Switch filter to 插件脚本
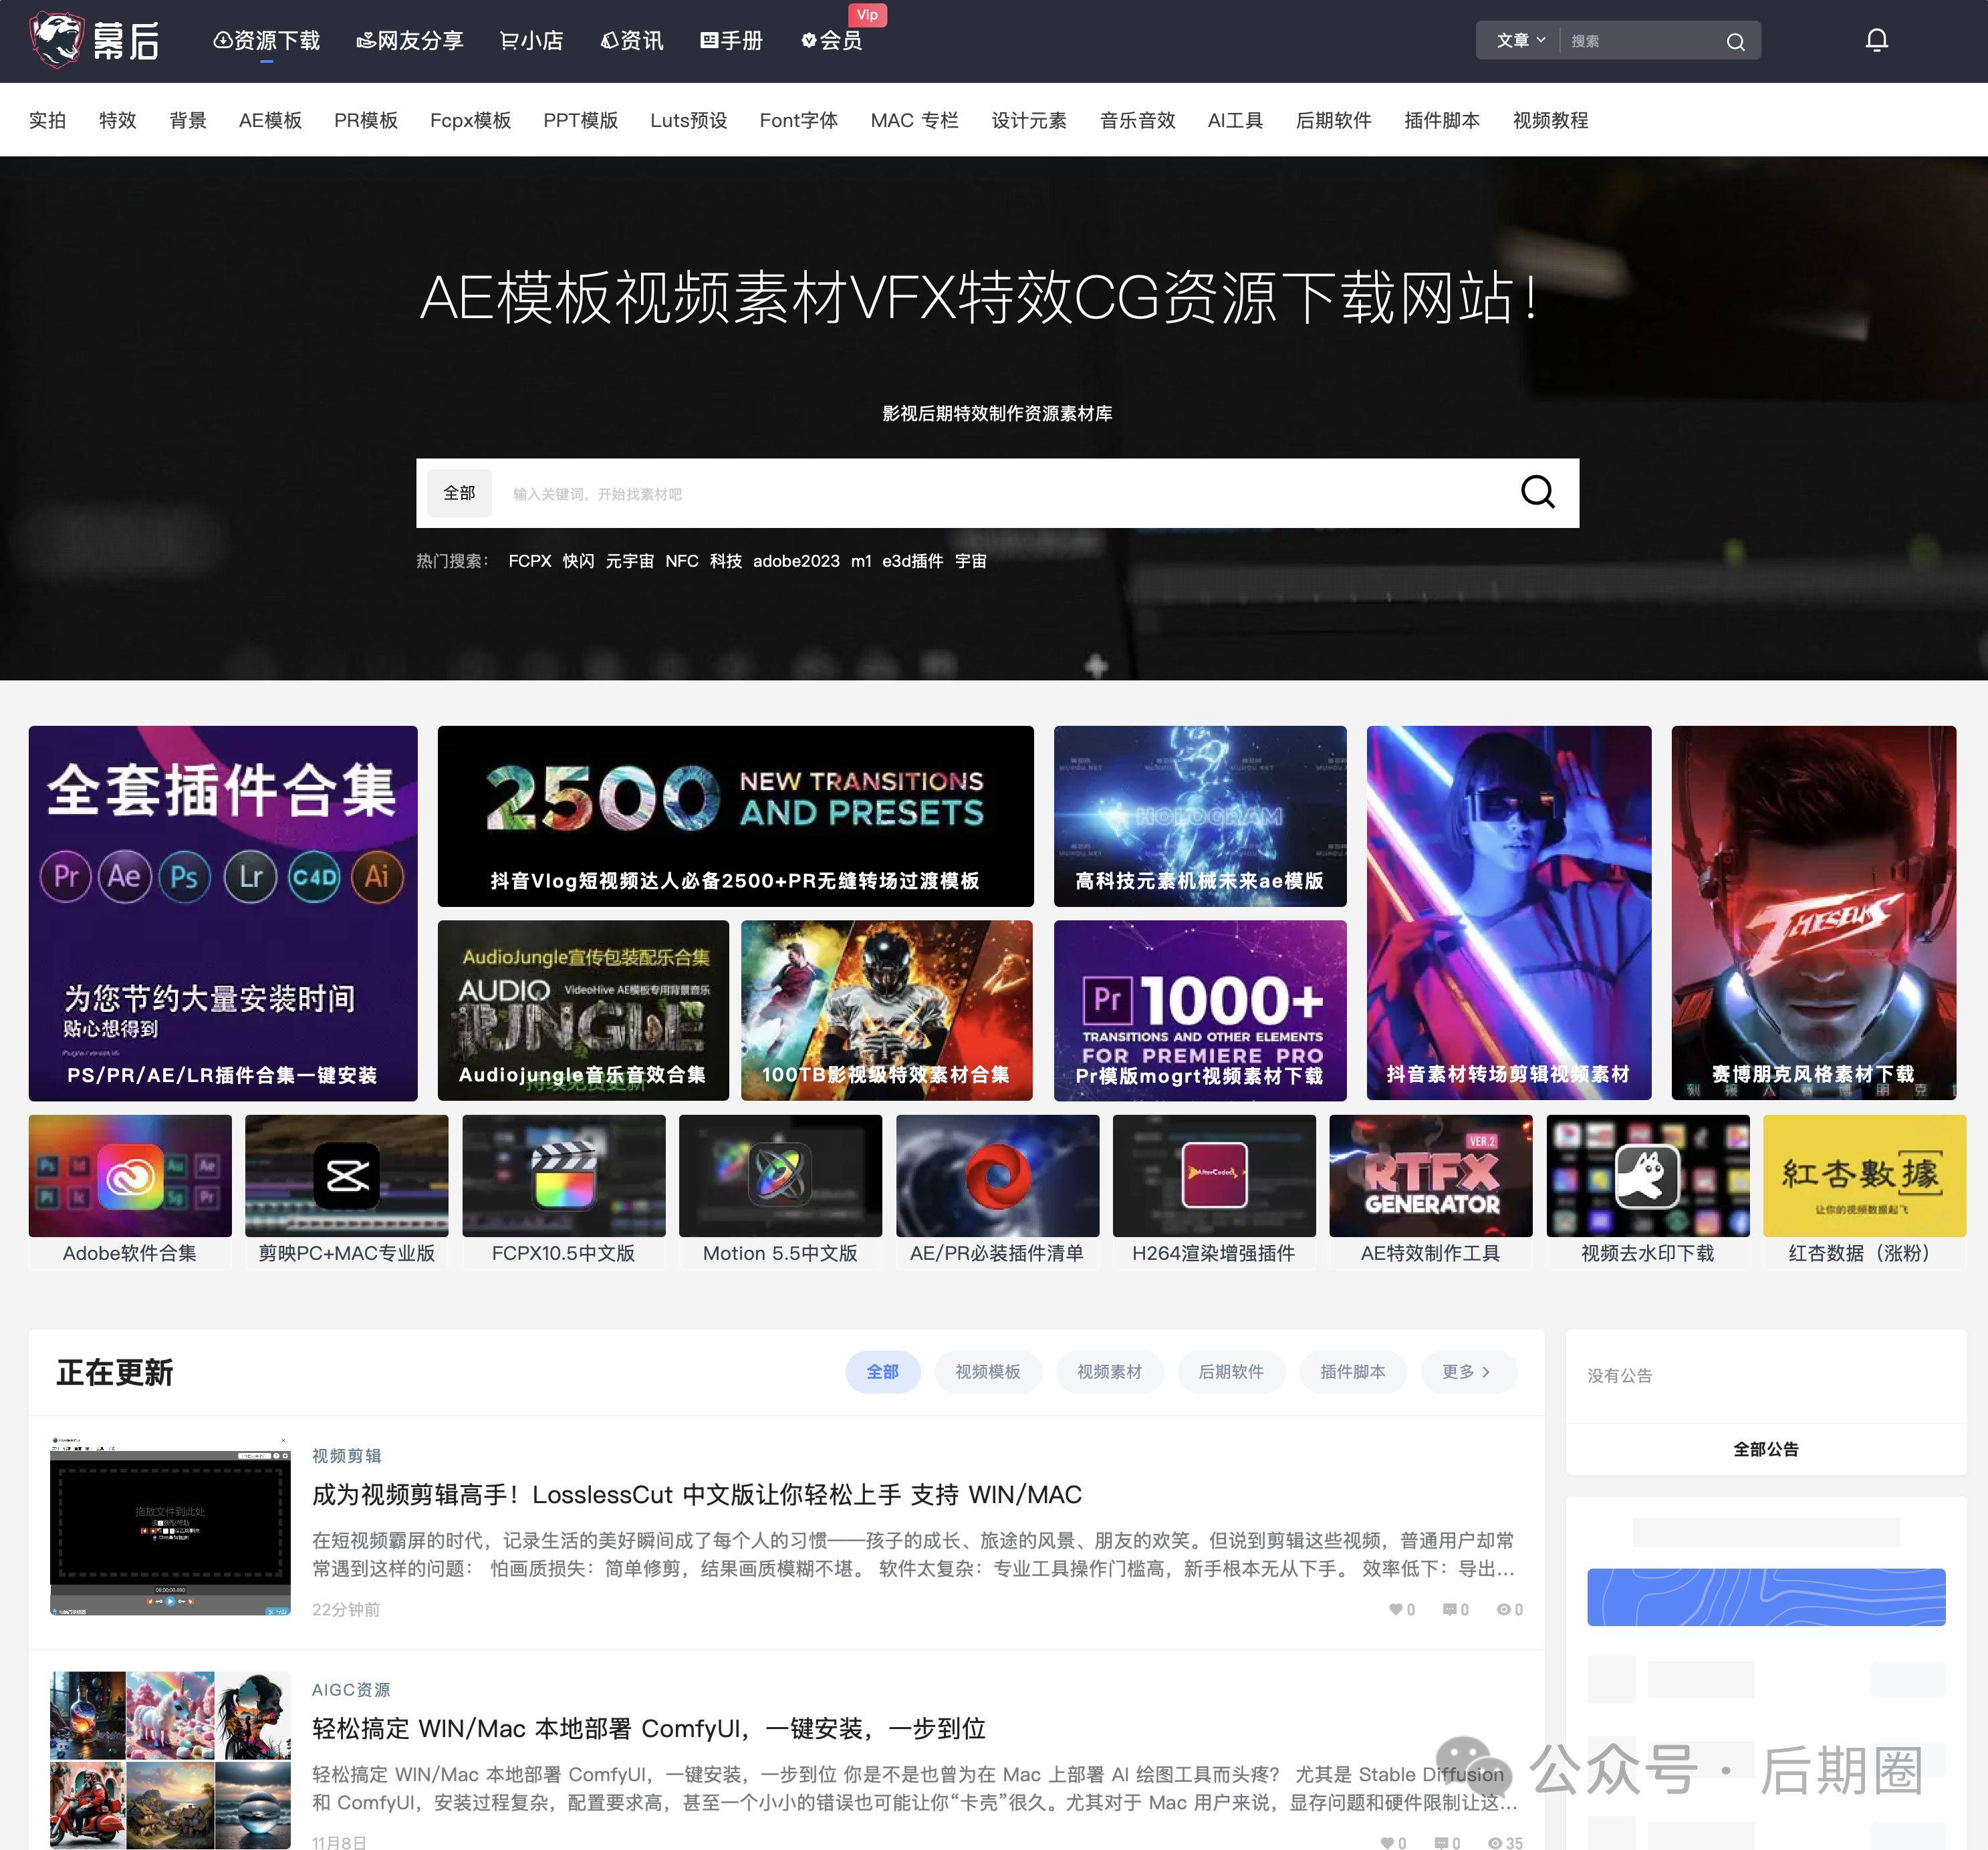The image size is (1988, 1850). click(1353, 1372)
